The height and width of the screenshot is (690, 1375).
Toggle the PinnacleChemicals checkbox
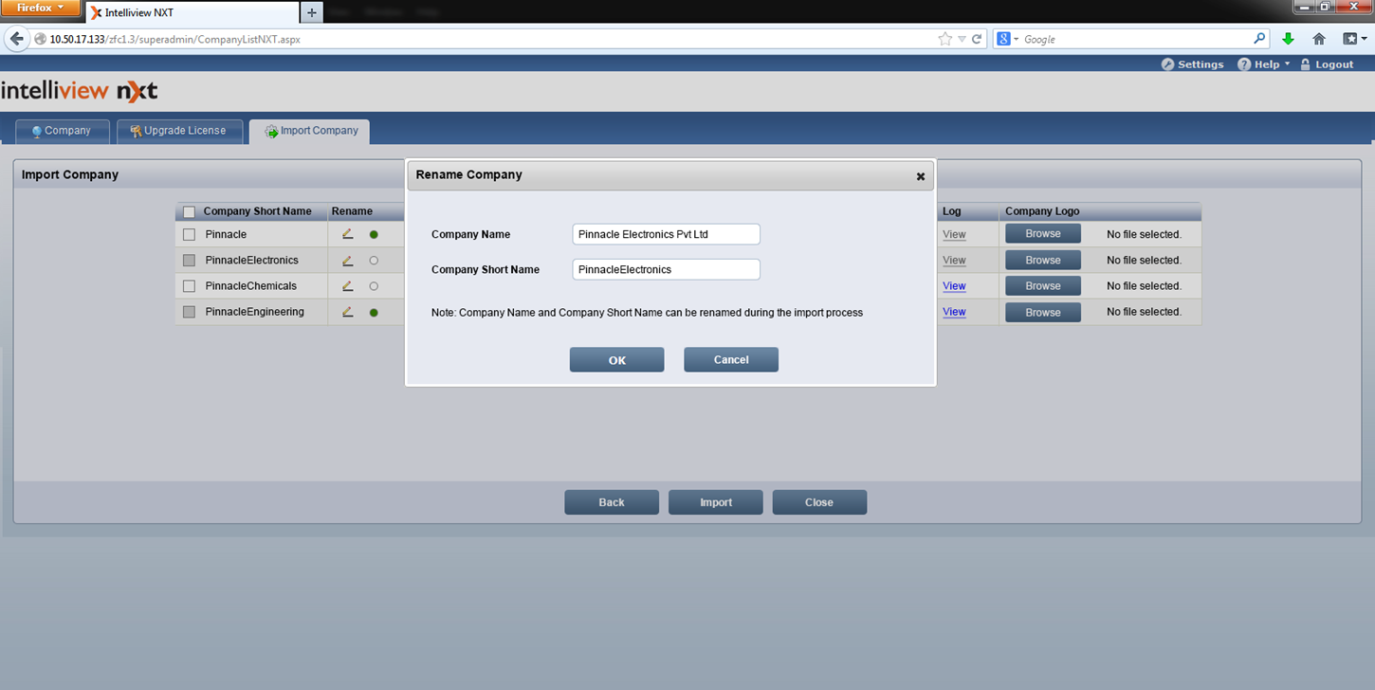point(189,287)
